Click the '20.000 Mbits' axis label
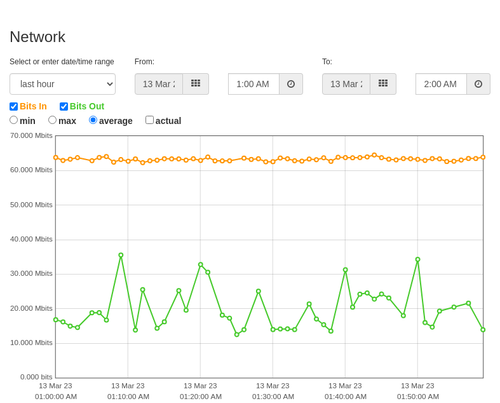The image size is (500, 403). (x=31, y=308)
